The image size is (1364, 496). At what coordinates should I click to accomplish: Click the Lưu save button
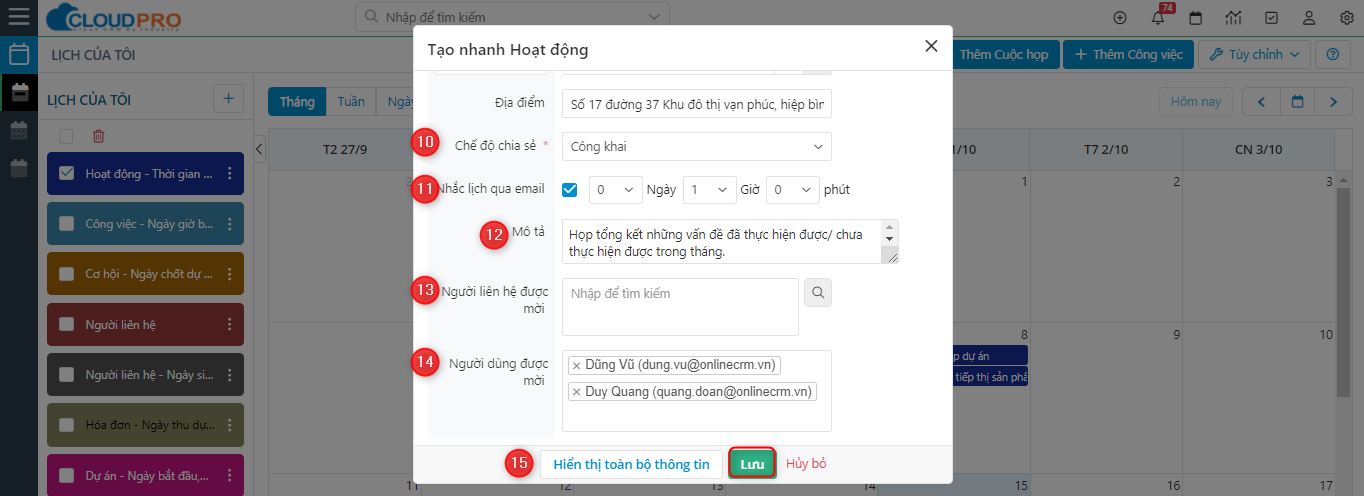pos(752,464)
